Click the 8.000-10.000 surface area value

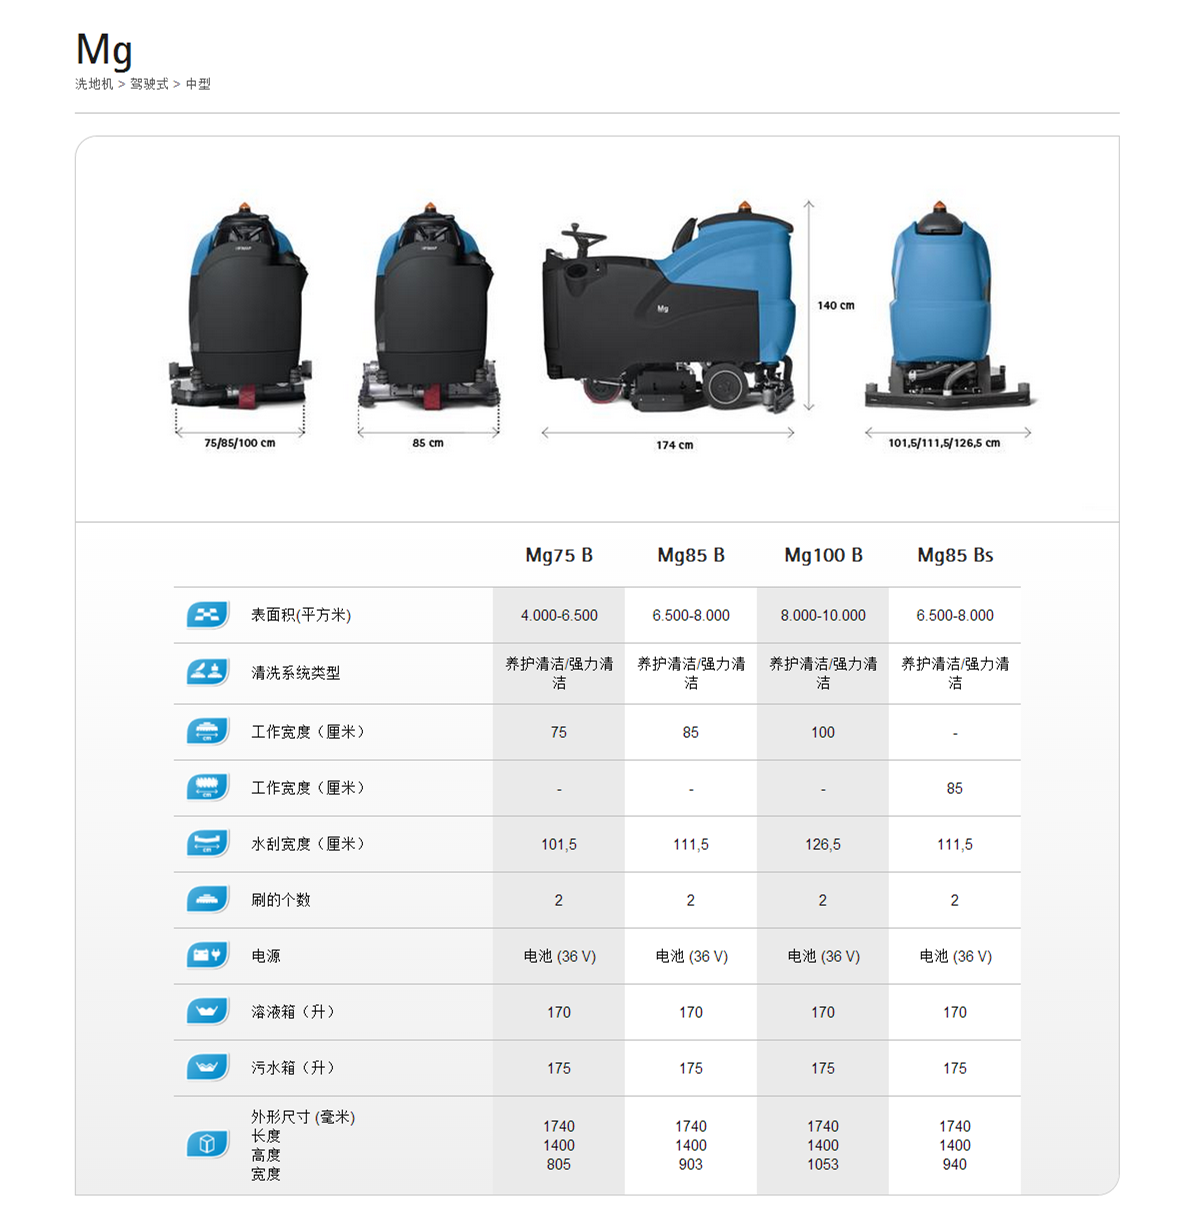coord(823,615)
